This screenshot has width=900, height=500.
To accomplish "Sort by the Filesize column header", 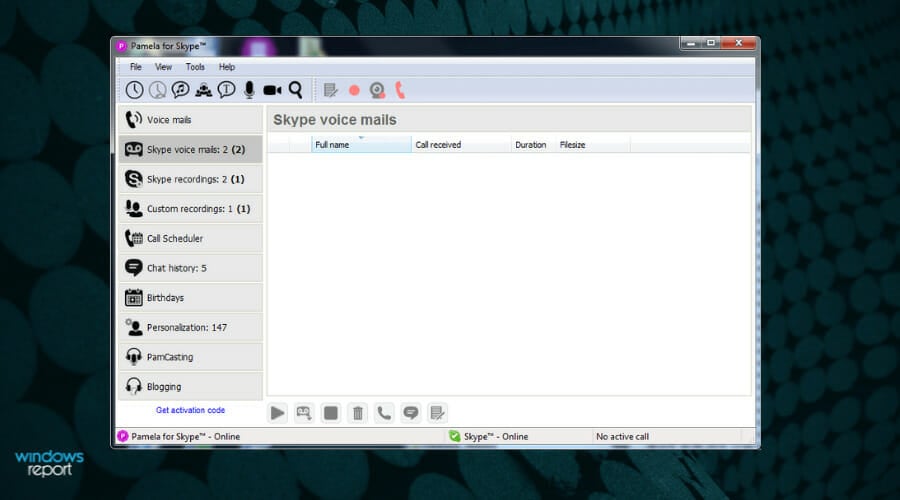I will pyautogui.click(x=592, y=145).
